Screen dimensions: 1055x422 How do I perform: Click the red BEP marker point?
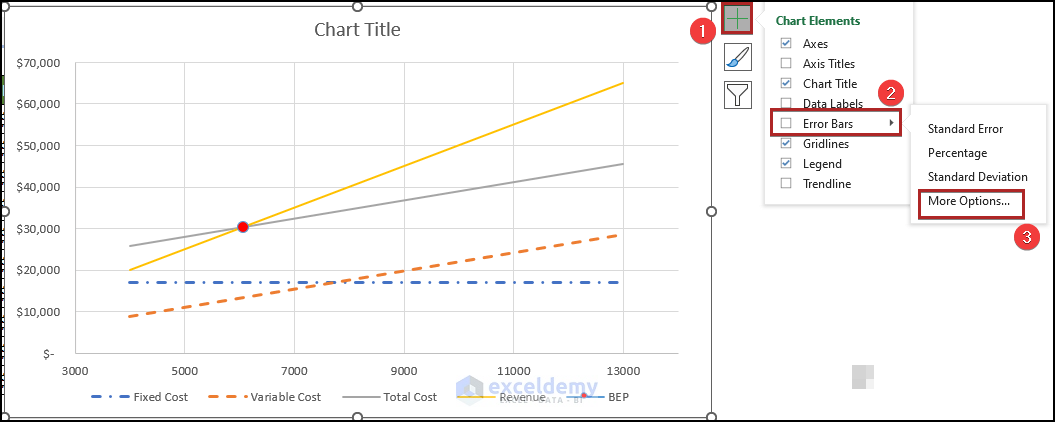(242, 227)
